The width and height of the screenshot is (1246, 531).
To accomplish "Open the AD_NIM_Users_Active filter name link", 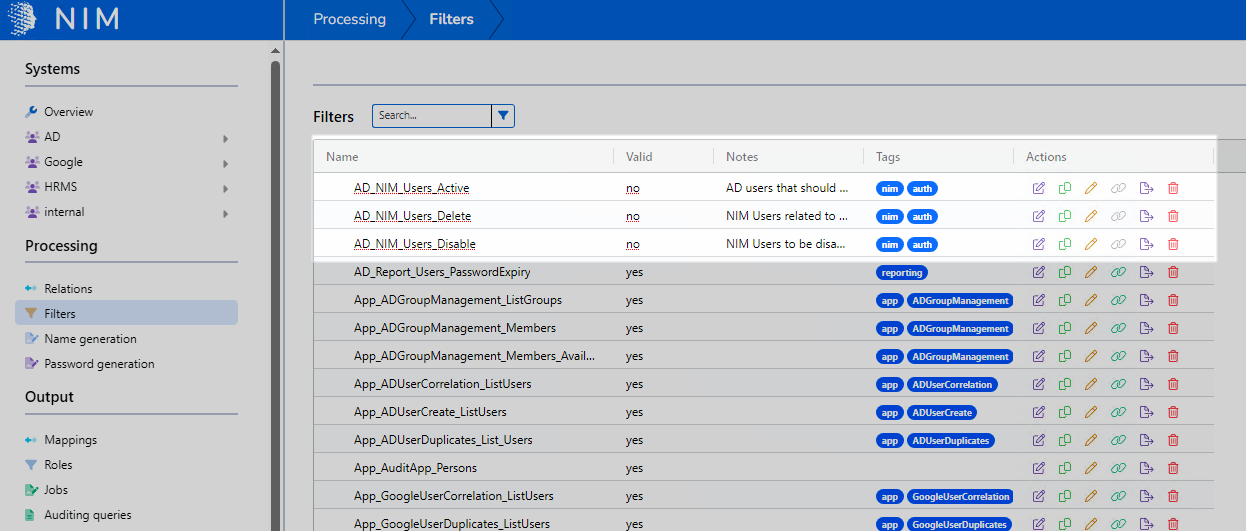I will pyautogui.click(x=411, y=188).
